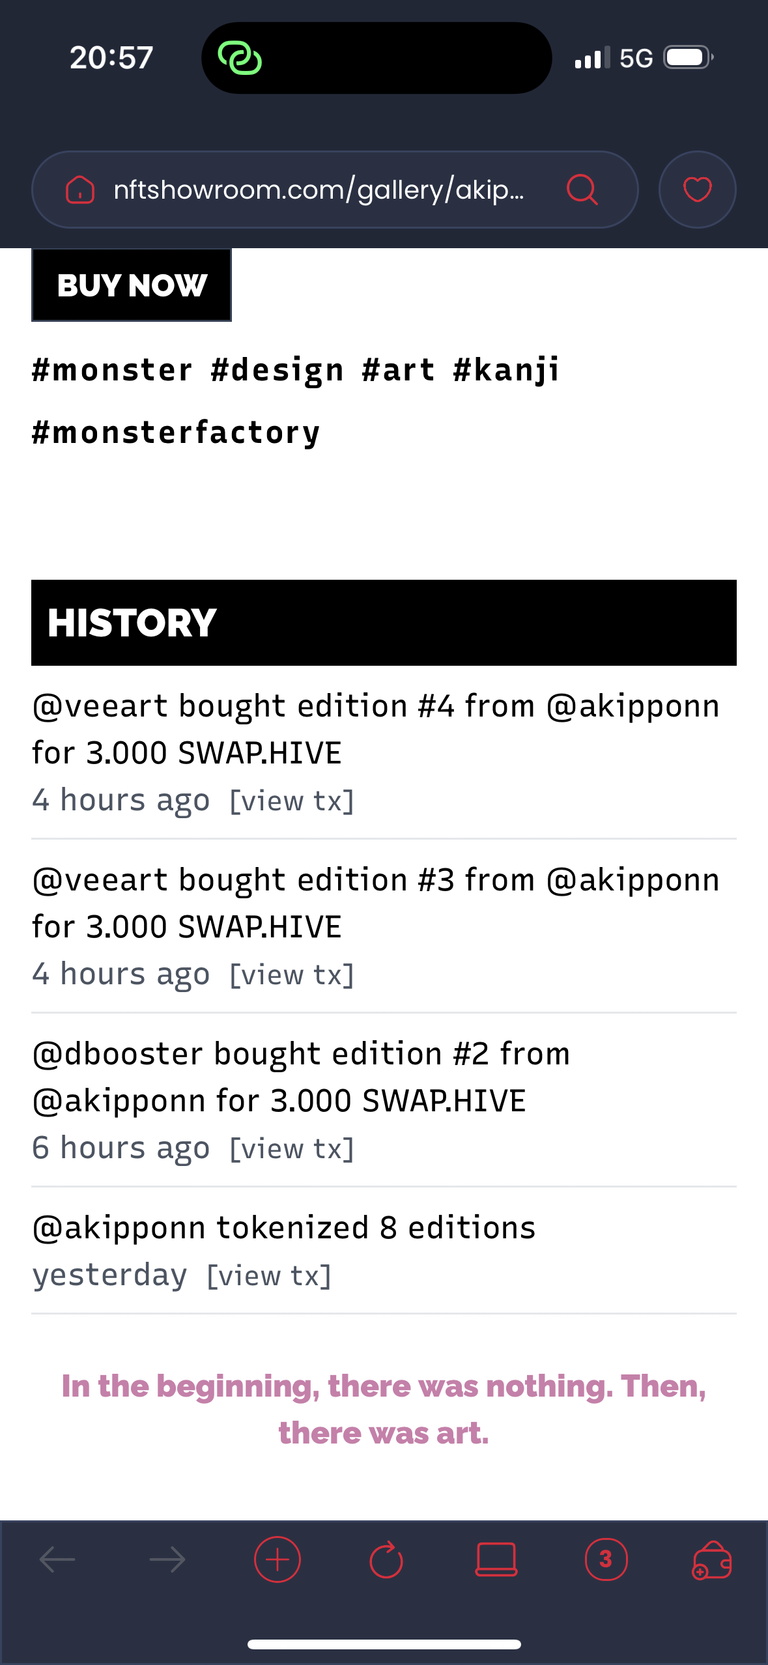Open the wallet icon in bottom toolbar
The width and height of the screenshot is (768, 1665).
712,1559
